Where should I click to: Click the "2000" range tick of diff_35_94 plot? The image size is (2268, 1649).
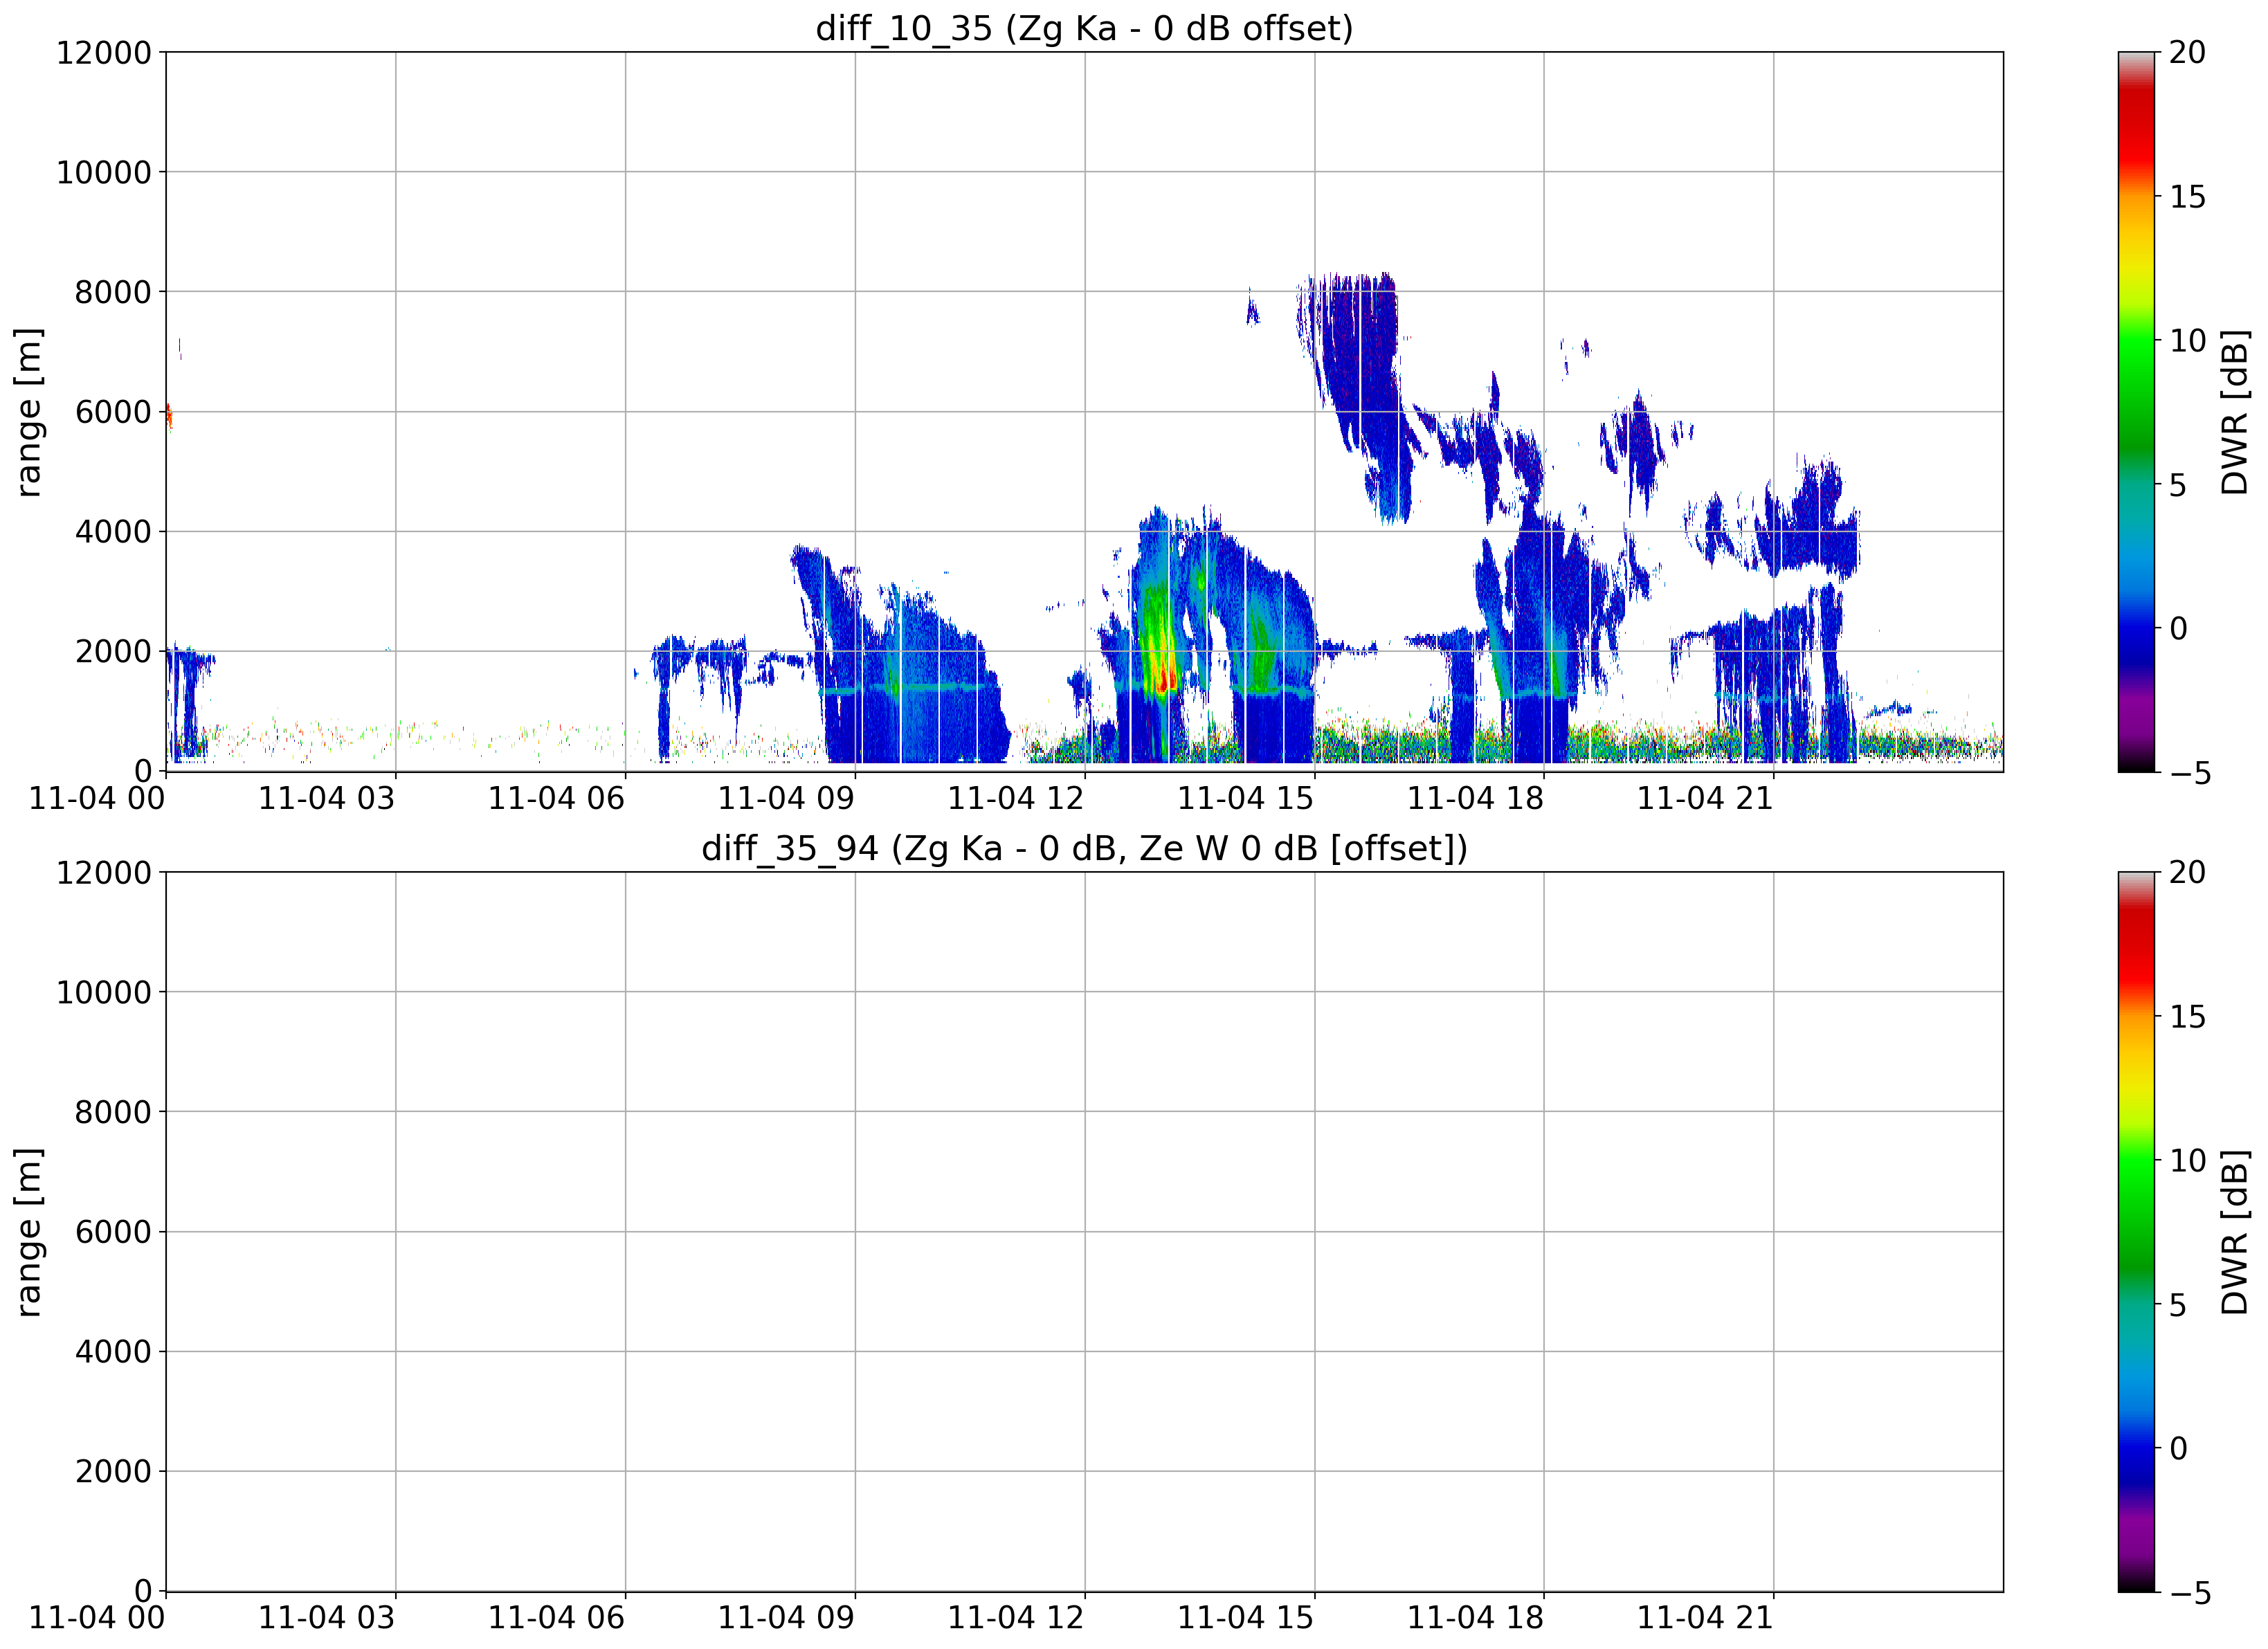[x=113, y=1472]
